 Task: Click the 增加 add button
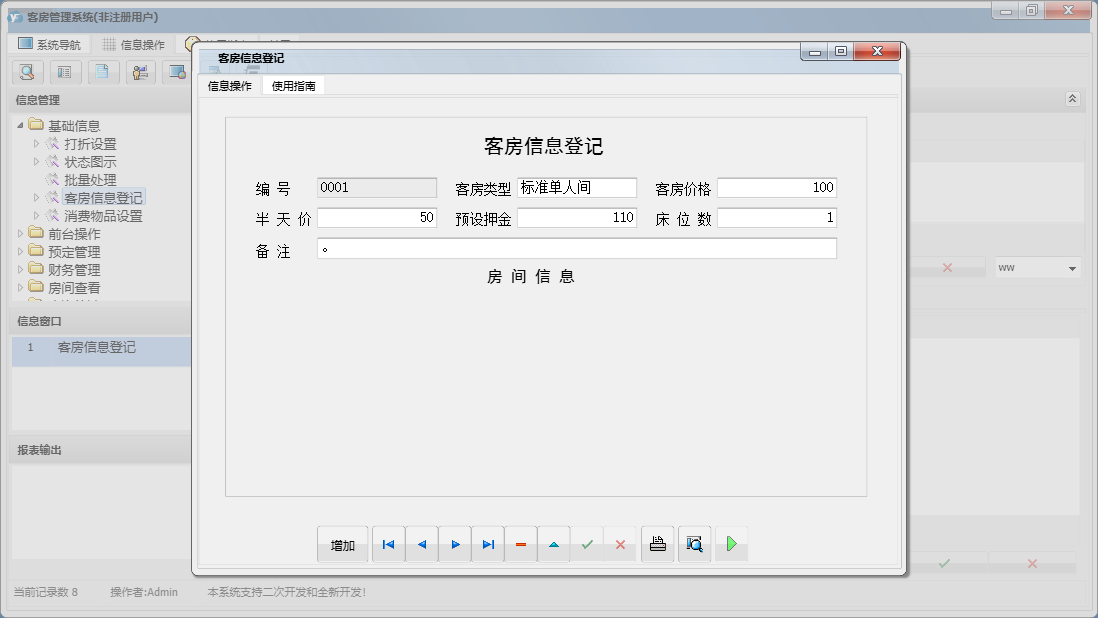tap(342, 545)
